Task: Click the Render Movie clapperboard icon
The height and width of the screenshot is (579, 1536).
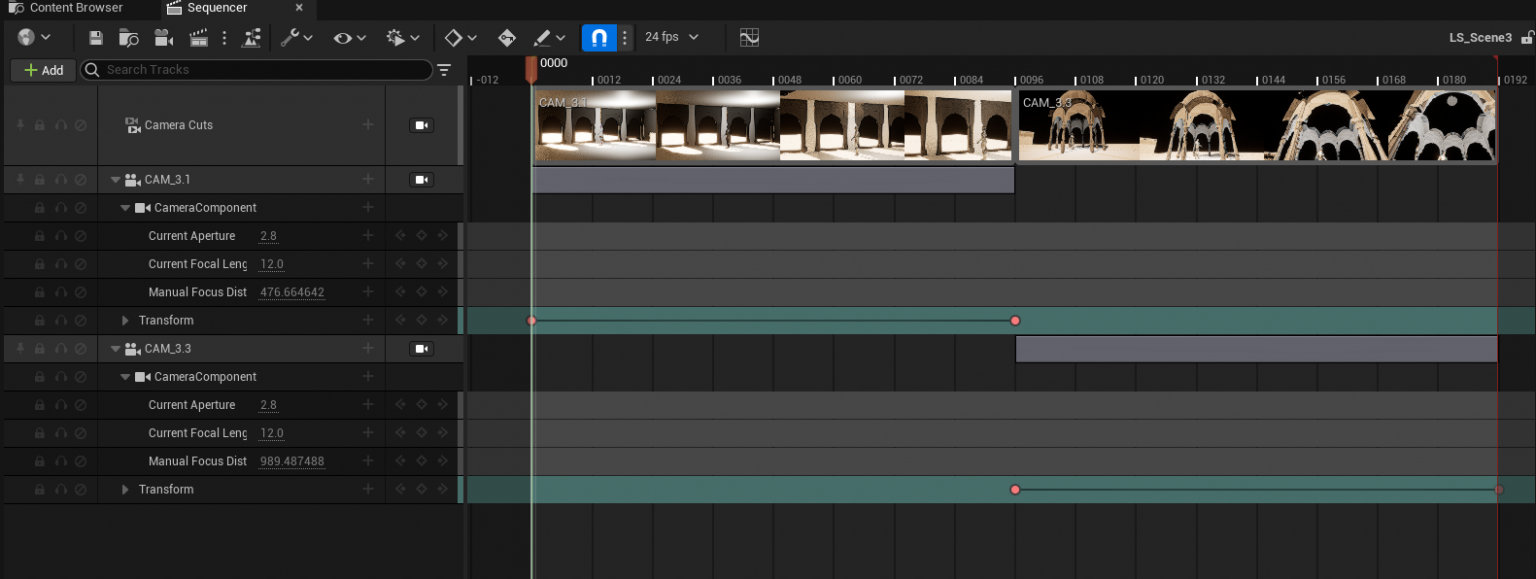Action: pos(197,37)
